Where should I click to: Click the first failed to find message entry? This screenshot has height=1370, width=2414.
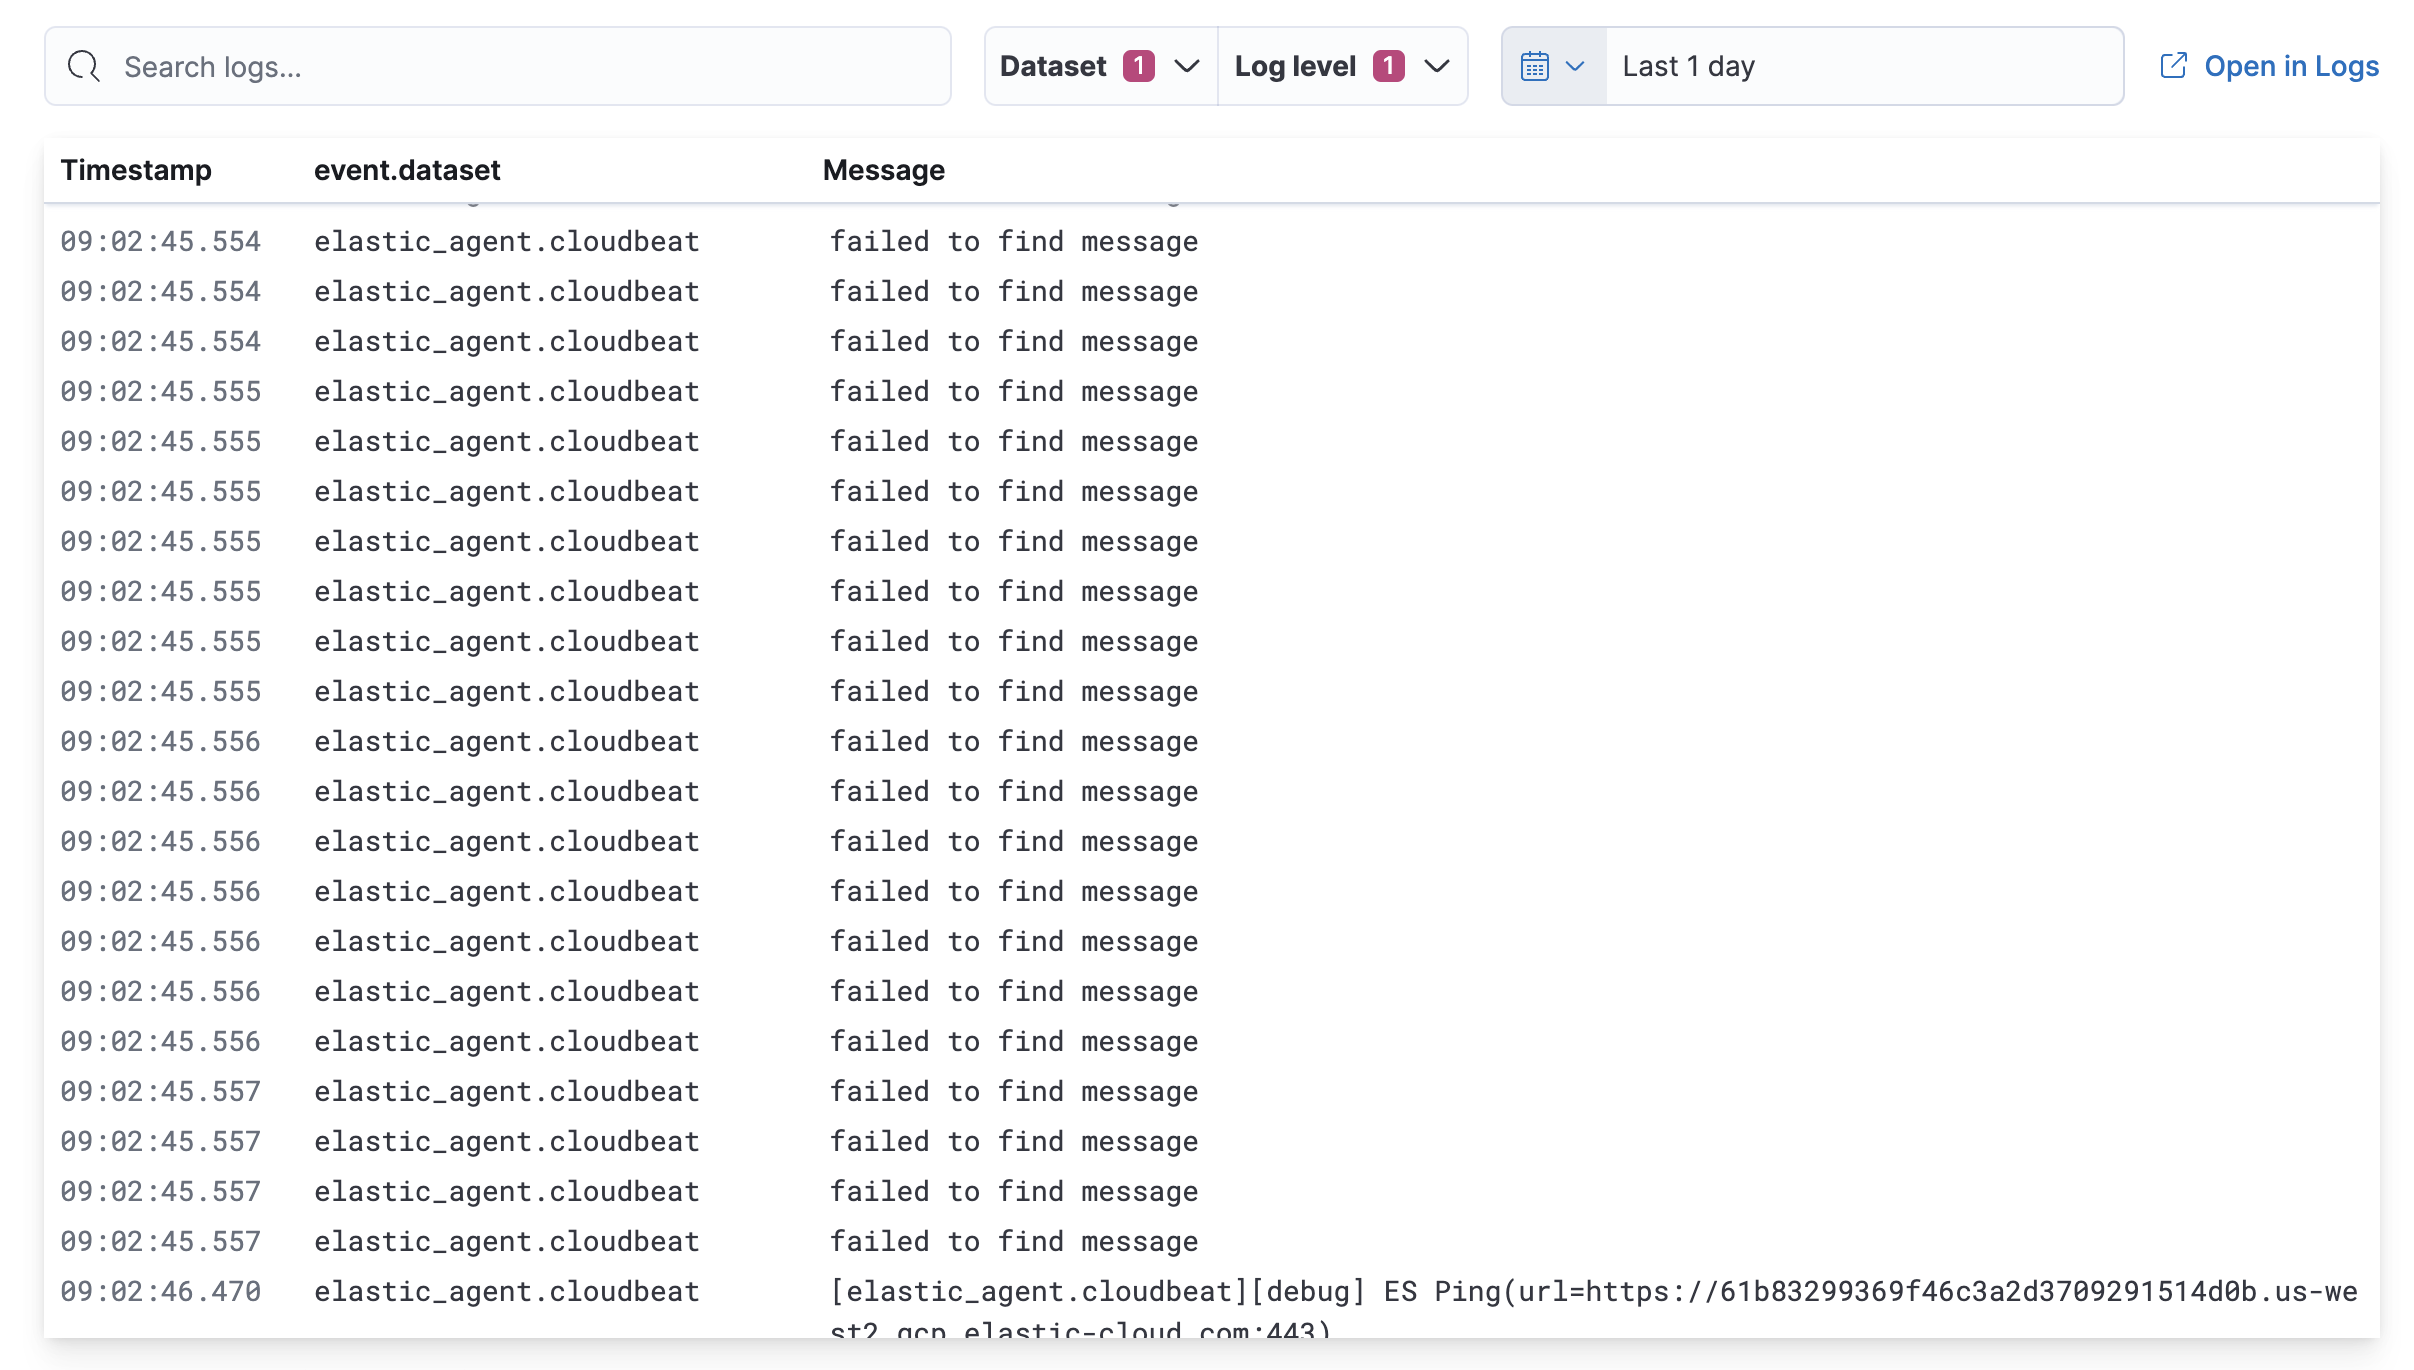1013,240
